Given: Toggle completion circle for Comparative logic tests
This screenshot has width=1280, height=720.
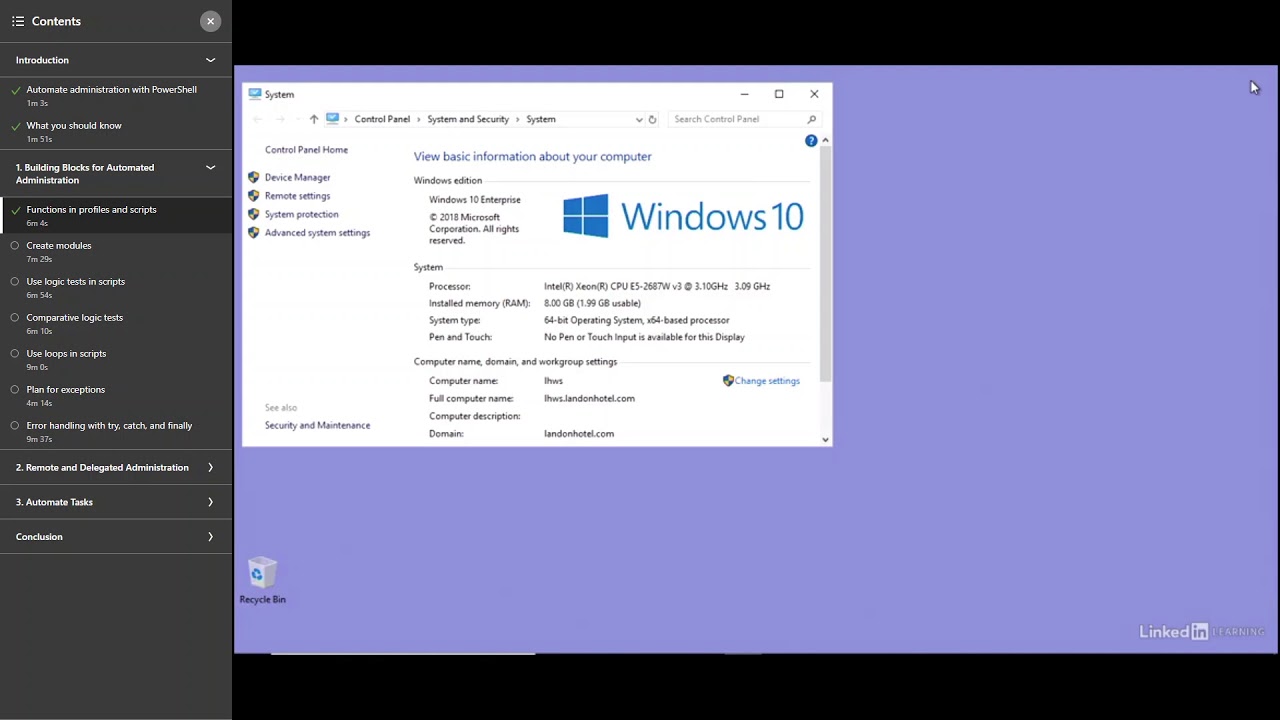Looking at the screenshot, I should [15, 317].
